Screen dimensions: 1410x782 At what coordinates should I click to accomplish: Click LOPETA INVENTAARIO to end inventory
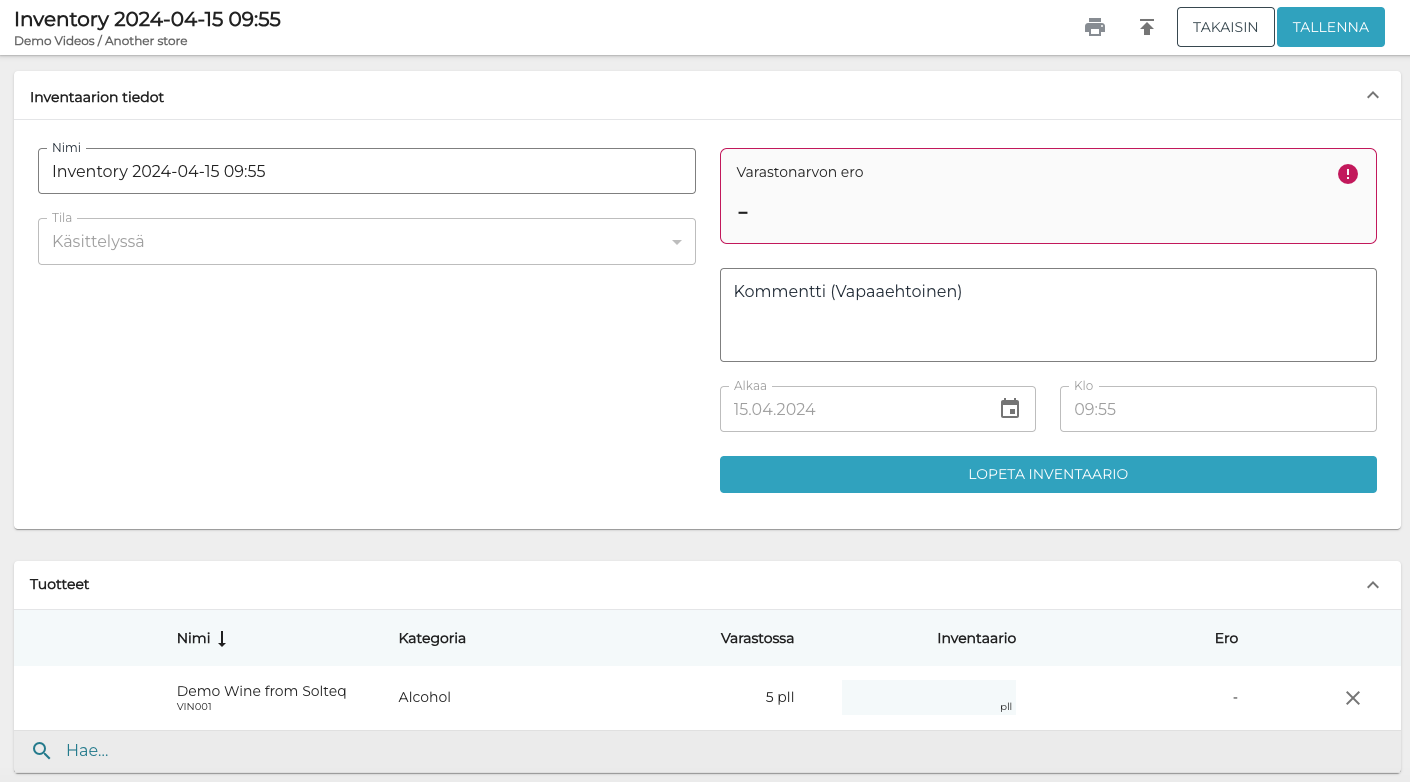coord(1048,474)
